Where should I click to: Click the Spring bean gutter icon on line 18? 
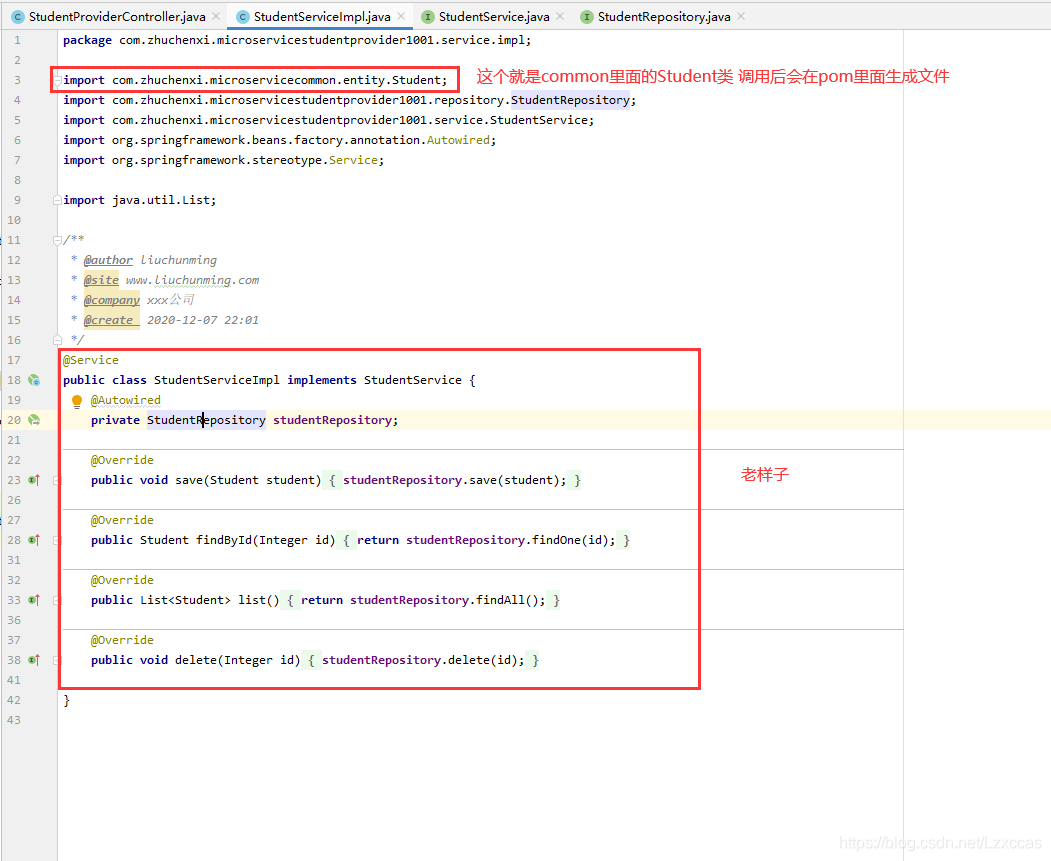pos(34,381)
